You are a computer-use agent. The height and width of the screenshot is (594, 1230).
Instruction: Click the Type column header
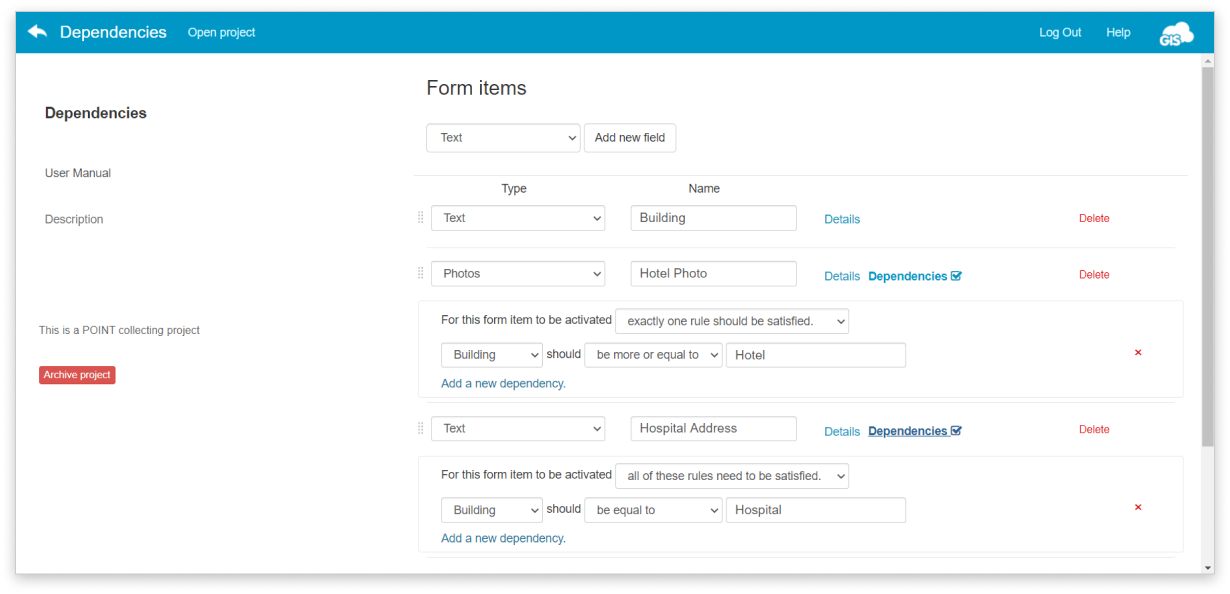pos(514,188)
